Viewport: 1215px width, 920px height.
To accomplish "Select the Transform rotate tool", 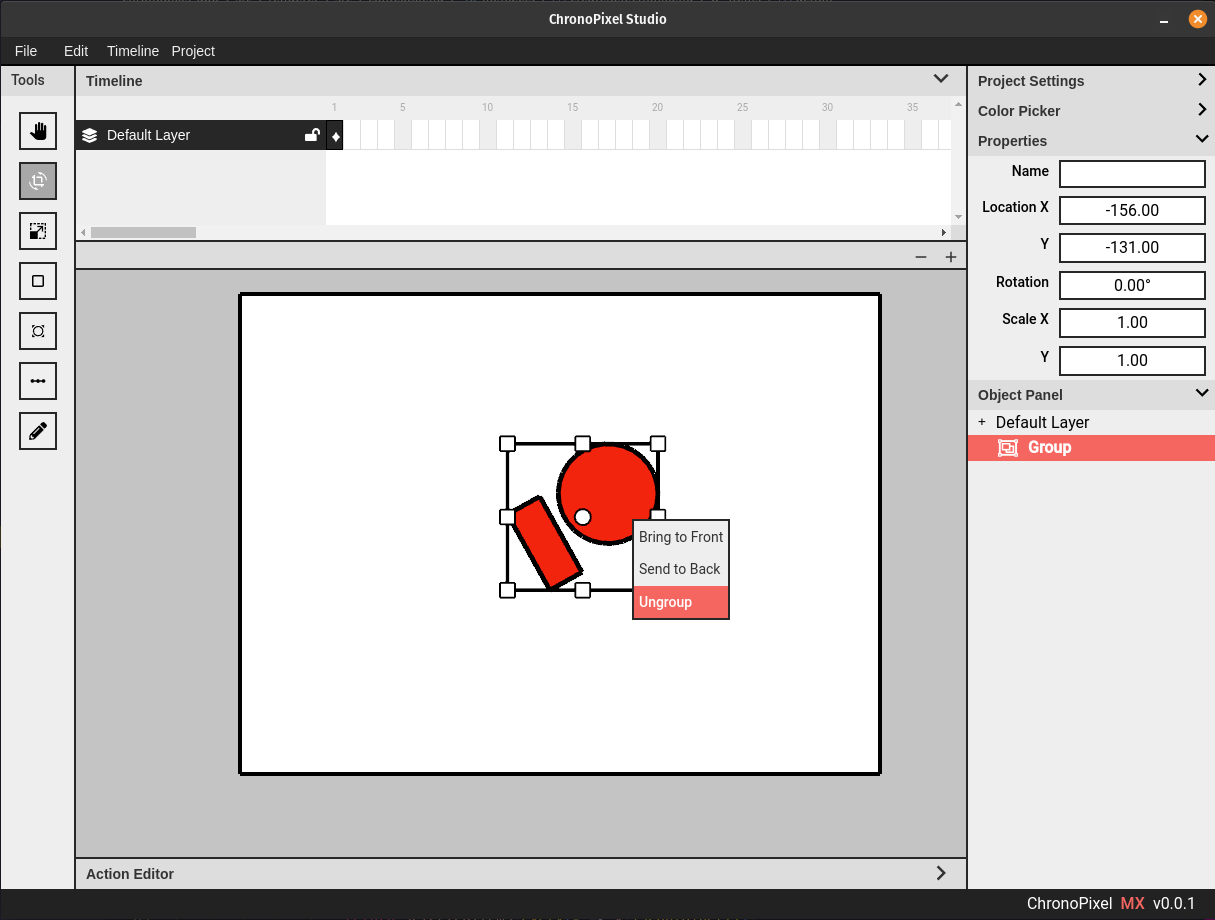I will (38, 181).
